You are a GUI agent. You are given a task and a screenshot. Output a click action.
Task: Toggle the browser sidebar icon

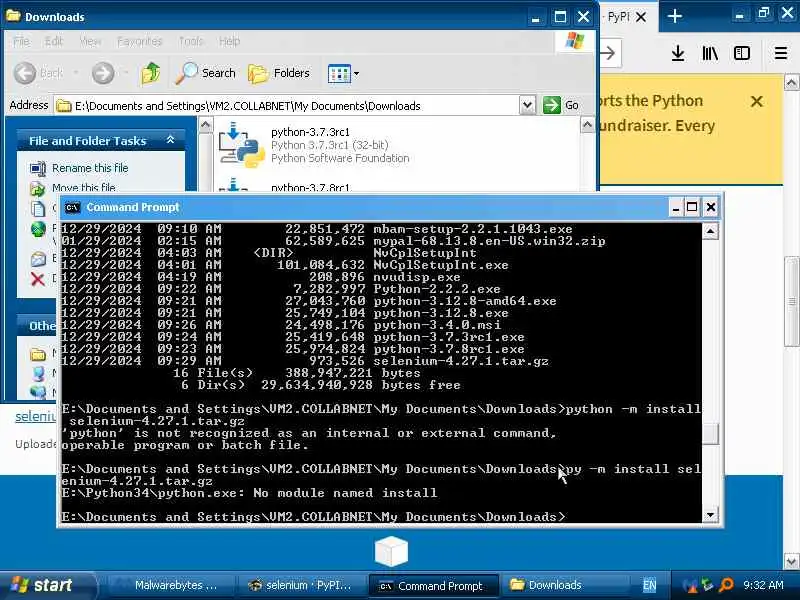[742, 53]
